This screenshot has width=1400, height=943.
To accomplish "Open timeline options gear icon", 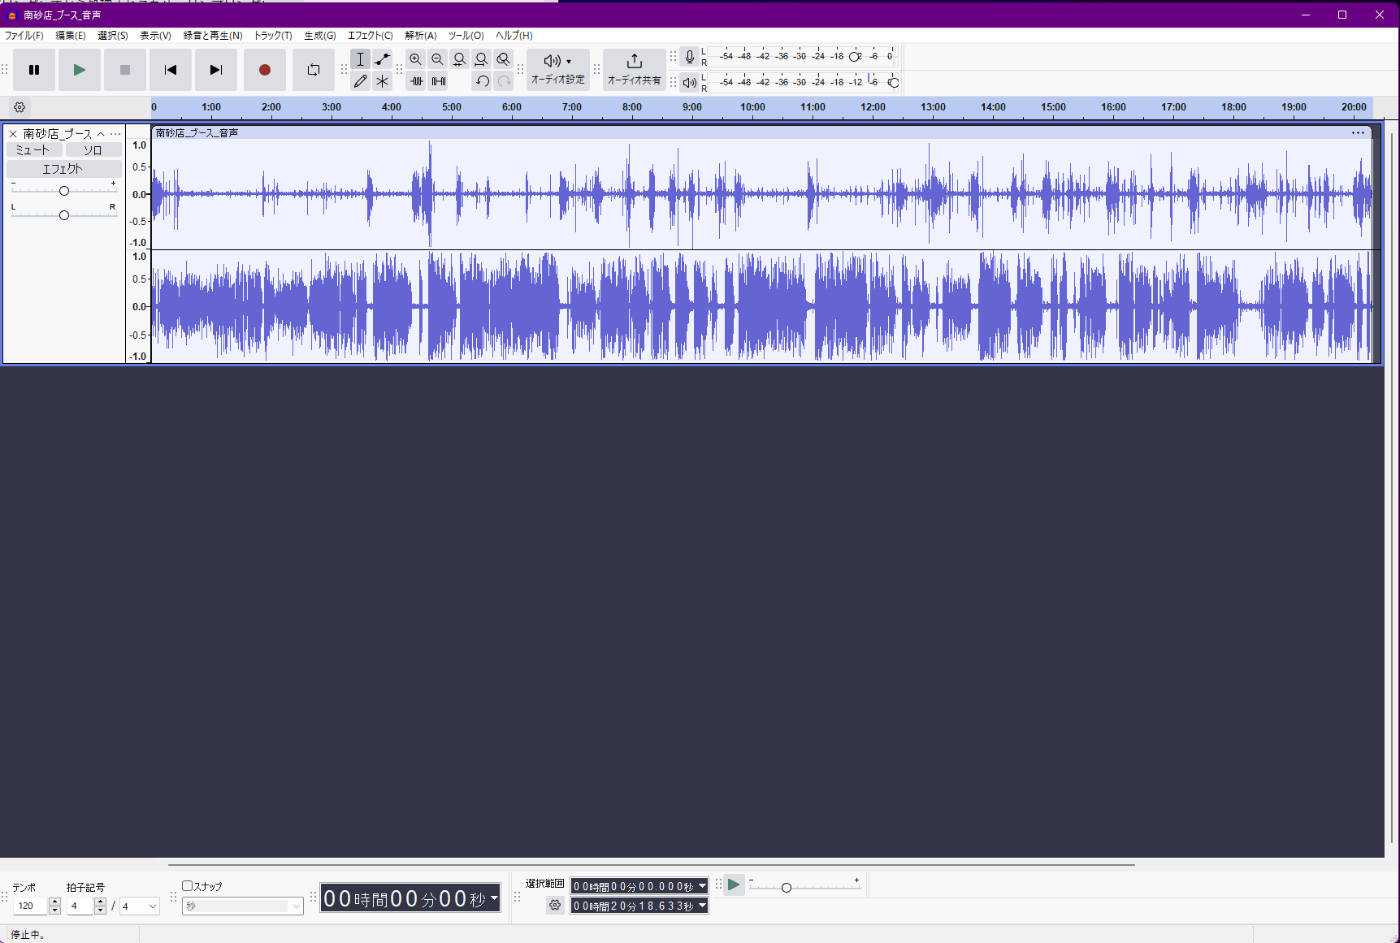I will coord(19,107).
